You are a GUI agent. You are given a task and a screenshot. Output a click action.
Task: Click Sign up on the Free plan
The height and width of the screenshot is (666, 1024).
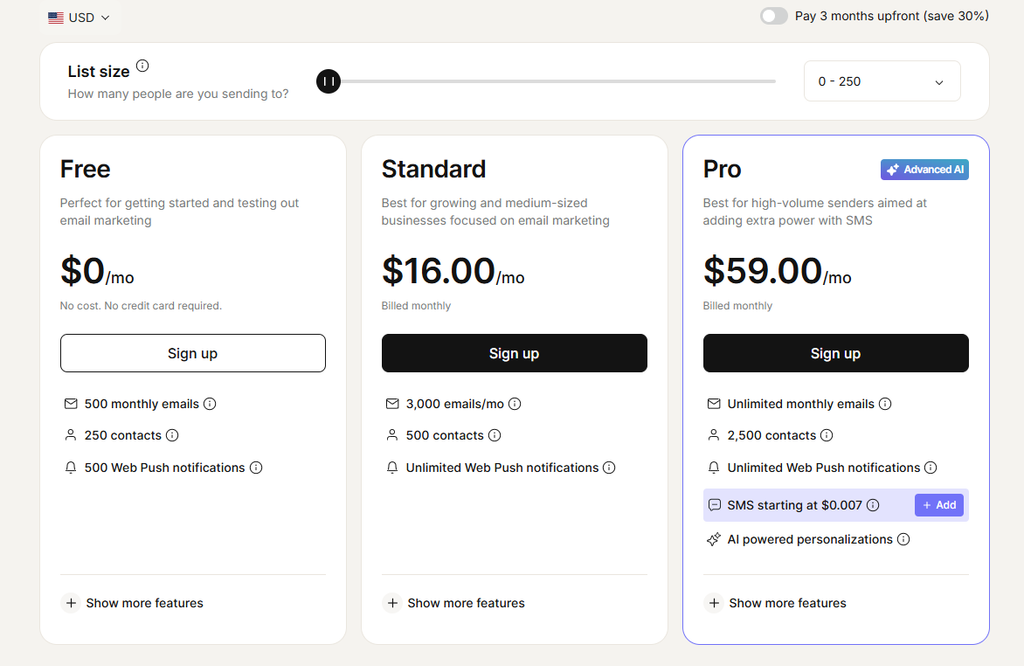coord(193,353)
